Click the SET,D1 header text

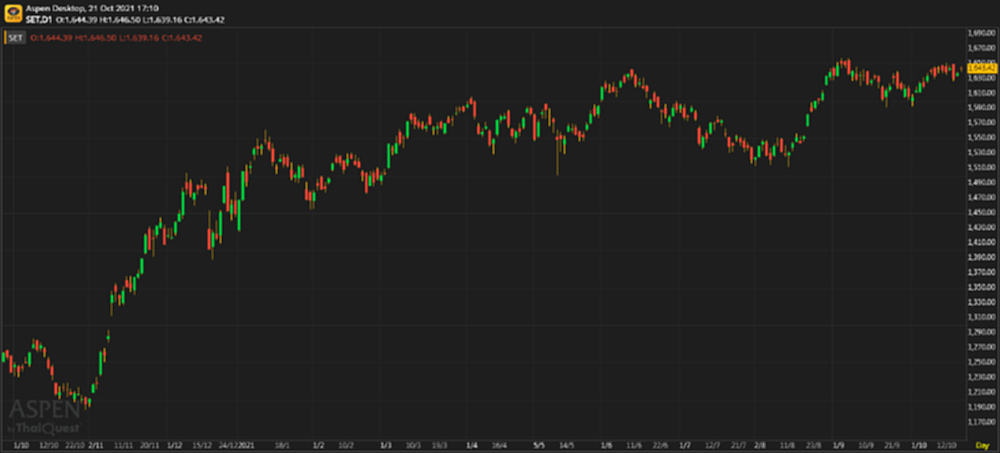point(38,20)
